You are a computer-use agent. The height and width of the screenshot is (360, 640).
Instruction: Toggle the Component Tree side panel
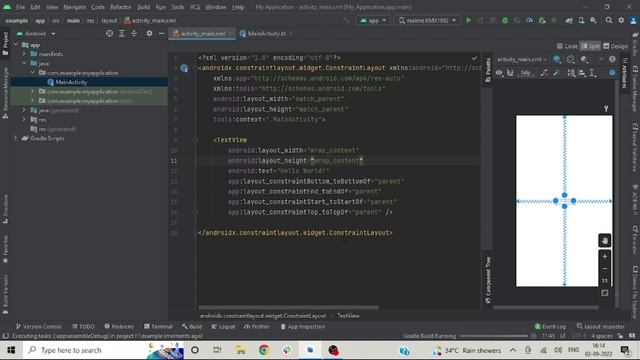coord(488,280)
